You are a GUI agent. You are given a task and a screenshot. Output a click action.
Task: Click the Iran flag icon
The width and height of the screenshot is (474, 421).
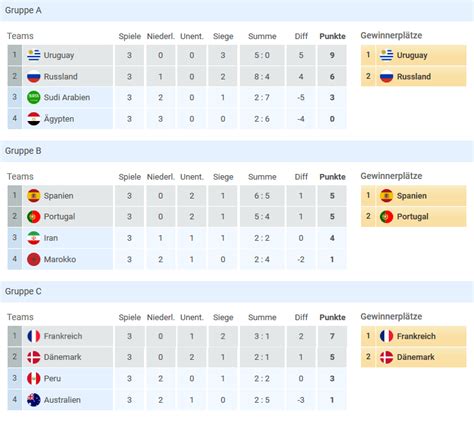pyautogui.click(x=34, y=238)
